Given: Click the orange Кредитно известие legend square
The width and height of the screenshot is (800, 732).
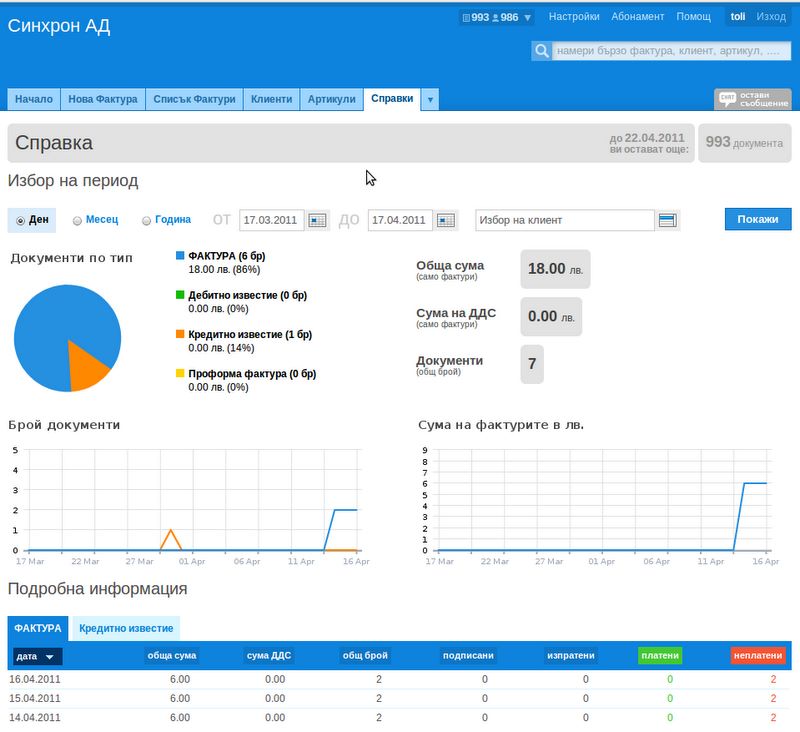Looking at the screenshot, I should click(180, 334).
